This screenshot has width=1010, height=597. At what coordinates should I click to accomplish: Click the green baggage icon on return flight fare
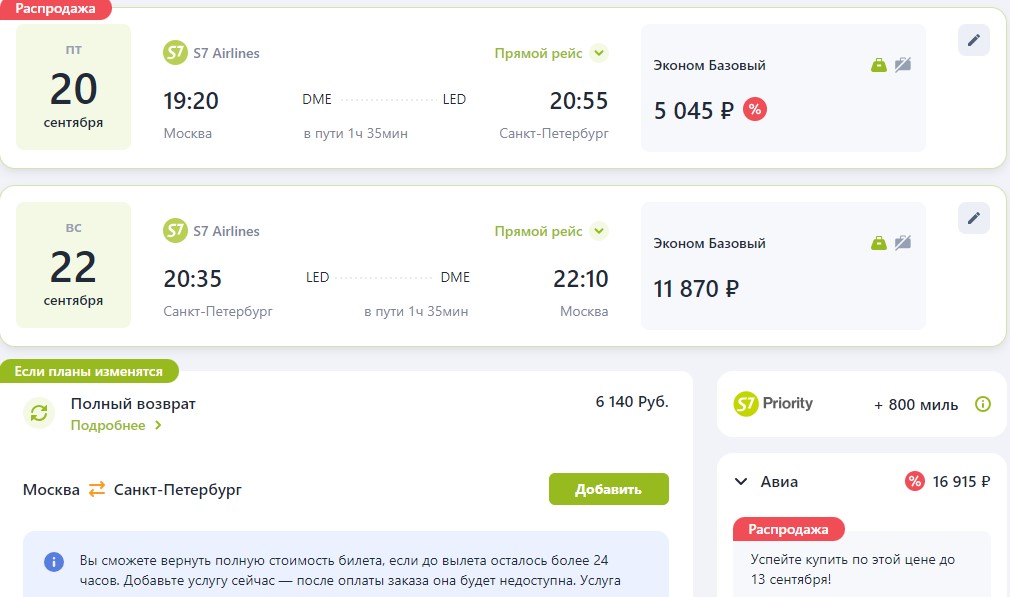[879, 243]
